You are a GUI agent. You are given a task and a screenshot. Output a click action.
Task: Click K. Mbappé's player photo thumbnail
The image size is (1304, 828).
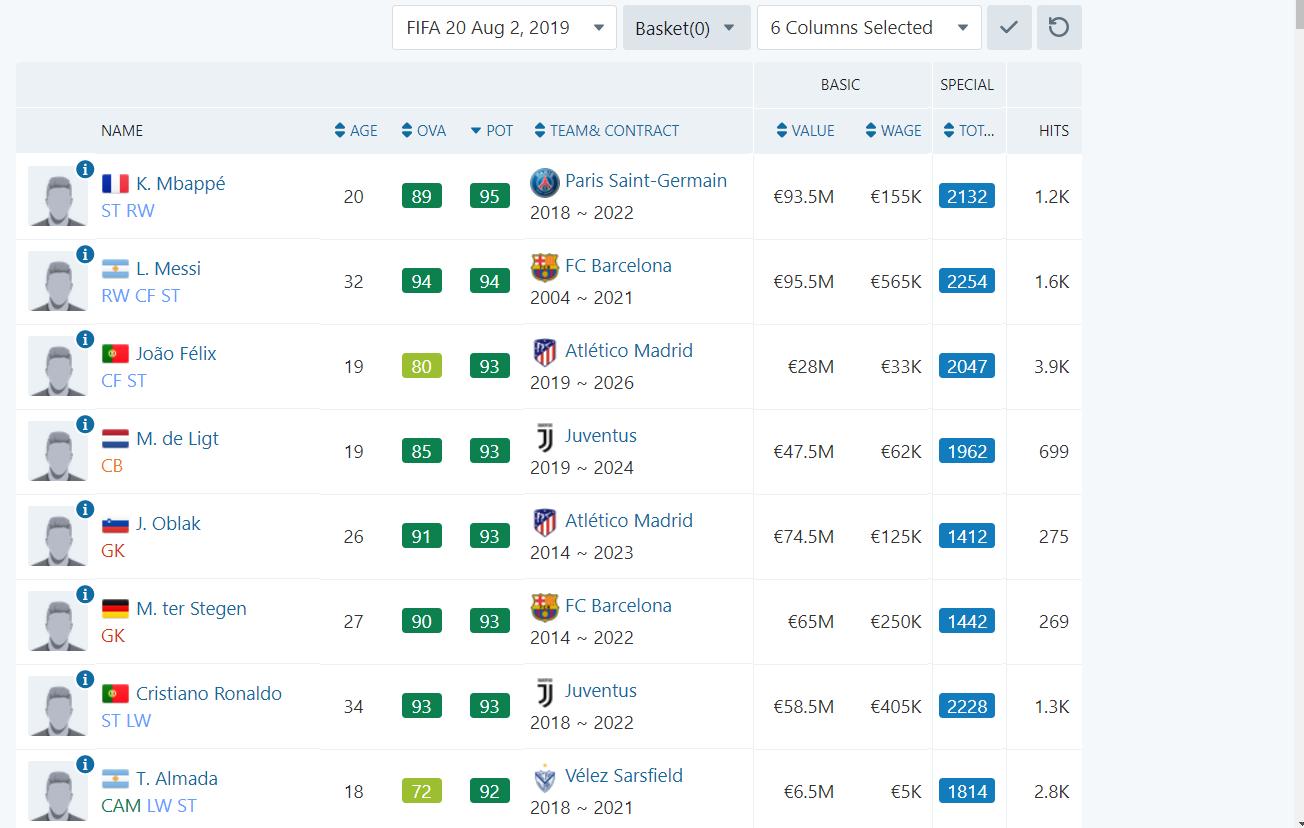pos(57,196)
